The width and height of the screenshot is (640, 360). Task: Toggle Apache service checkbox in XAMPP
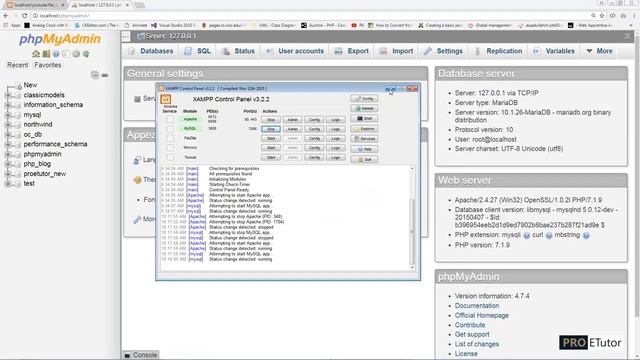pos(170,119)
